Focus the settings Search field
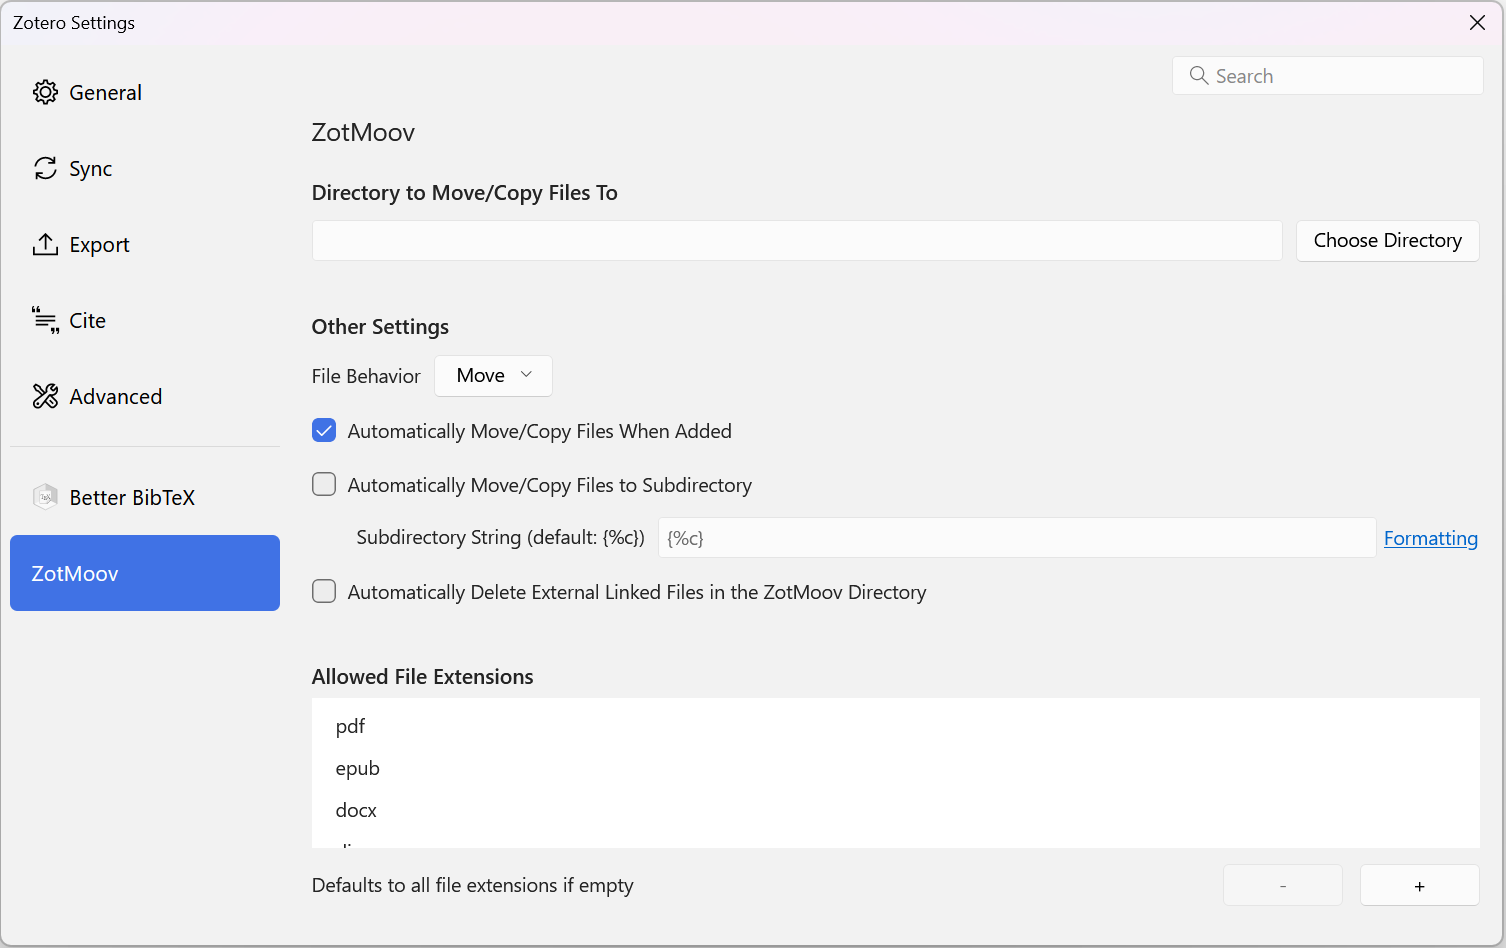Viewport: 1506px width, 948px height. [1328, 76]
